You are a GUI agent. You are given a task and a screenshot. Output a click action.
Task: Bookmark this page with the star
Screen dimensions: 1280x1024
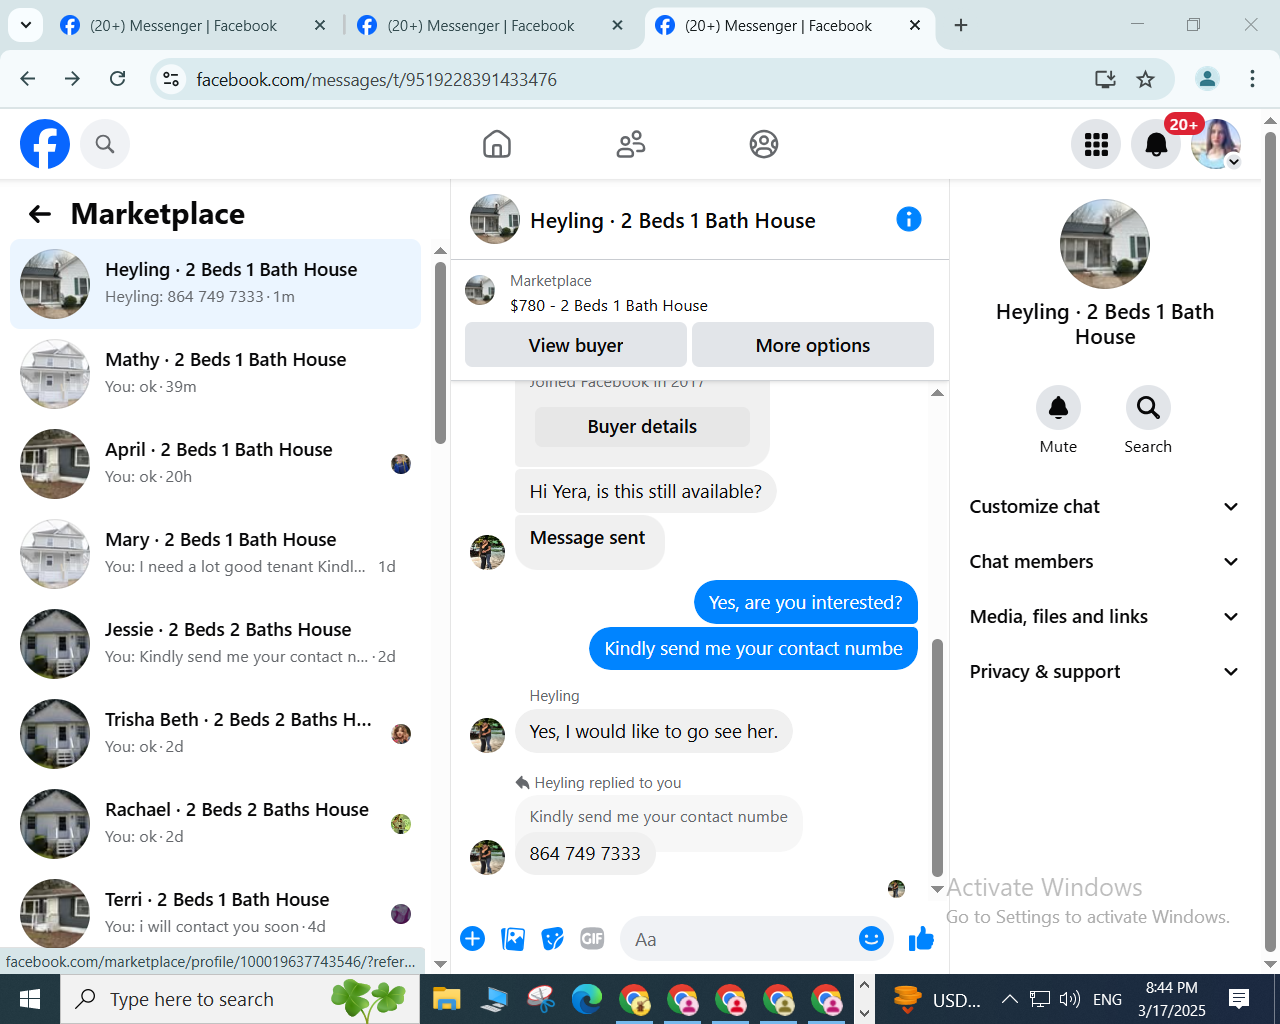pos(1146,79)
